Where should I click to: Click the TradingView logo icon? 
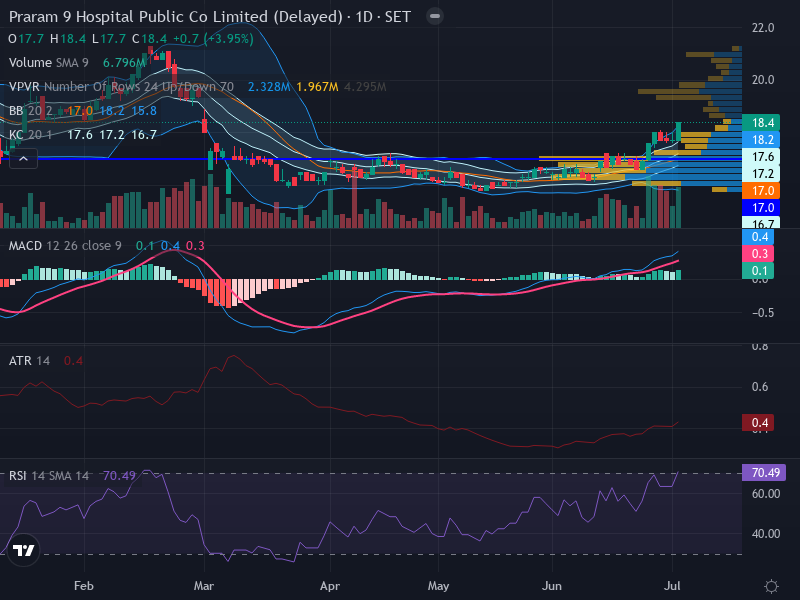click(23, 550)
